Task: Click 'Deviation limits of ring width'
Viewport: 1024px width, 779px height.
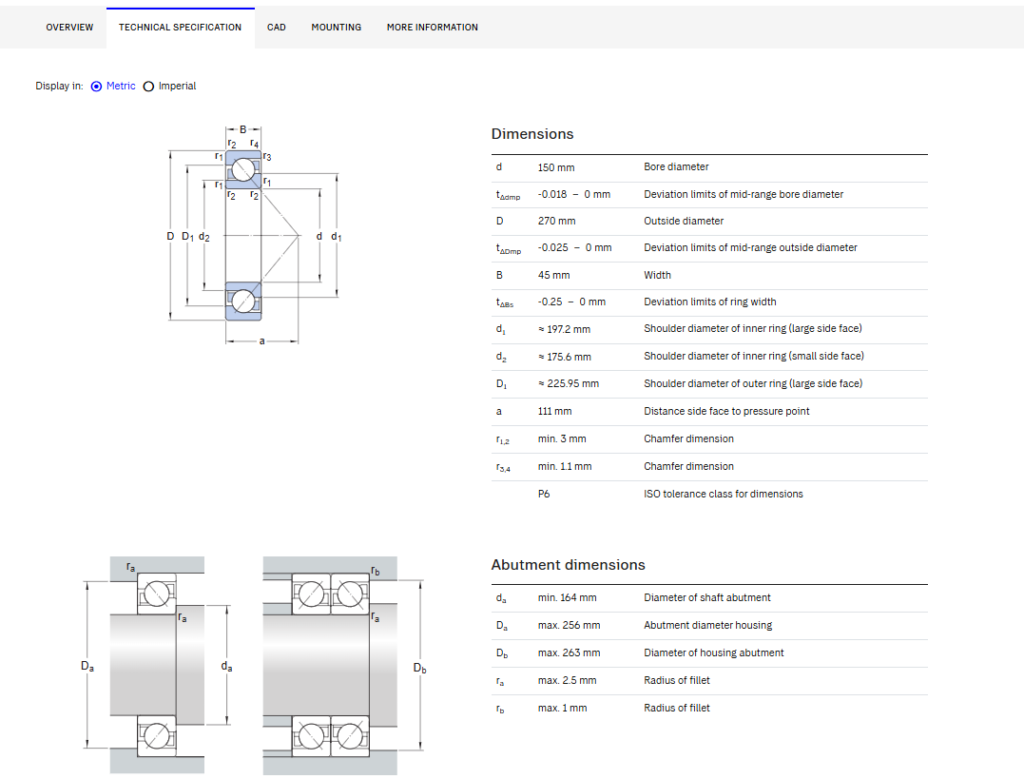Action: click(x=710, y=302)
